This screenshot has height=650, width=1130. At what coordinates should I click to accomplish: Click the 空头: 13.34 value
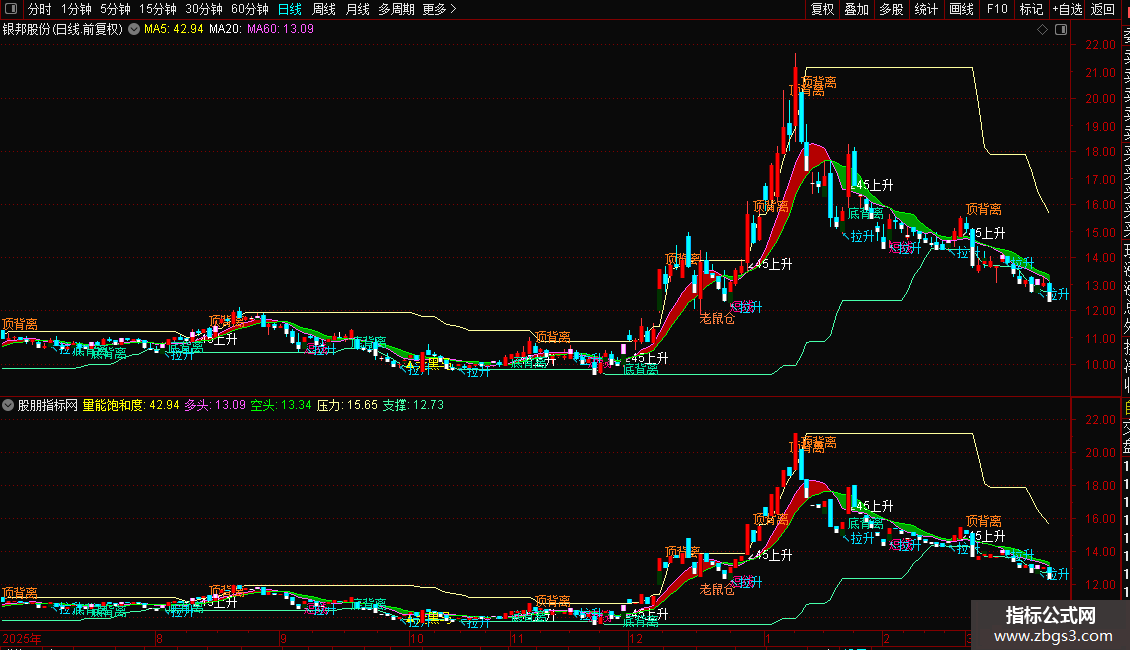pyautogui.click(x=281, y=405)
